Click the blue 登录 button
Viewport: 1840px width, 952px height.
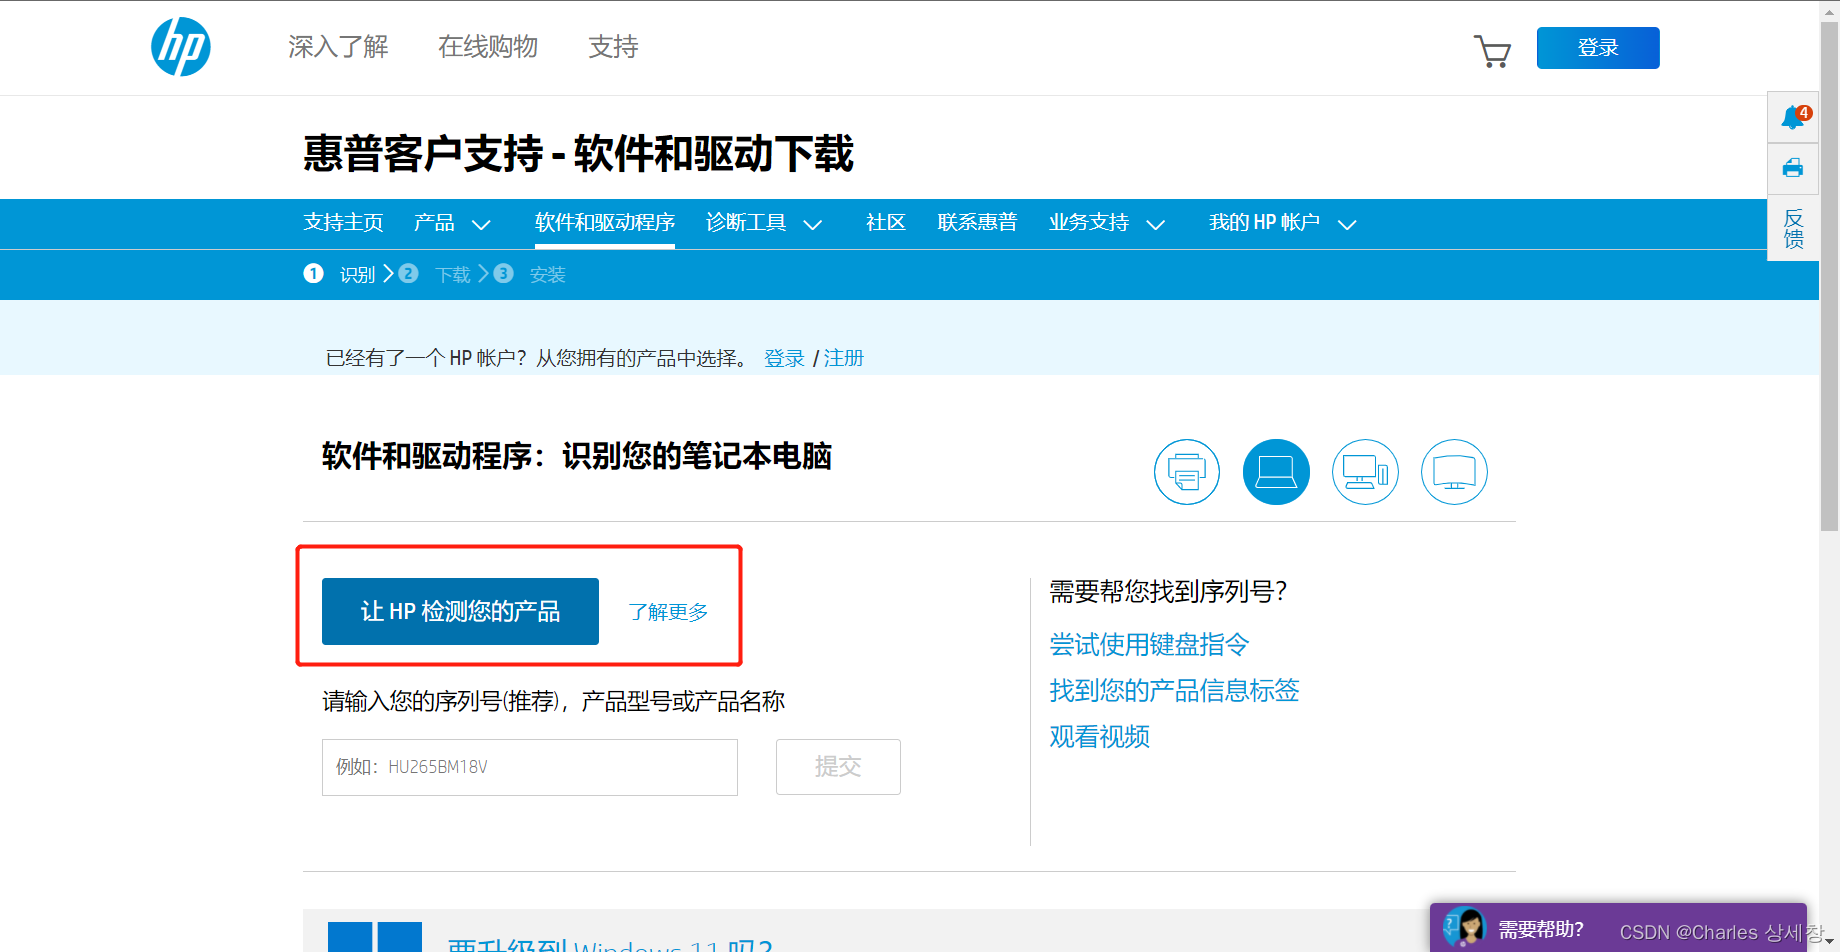pos(1598,48)
